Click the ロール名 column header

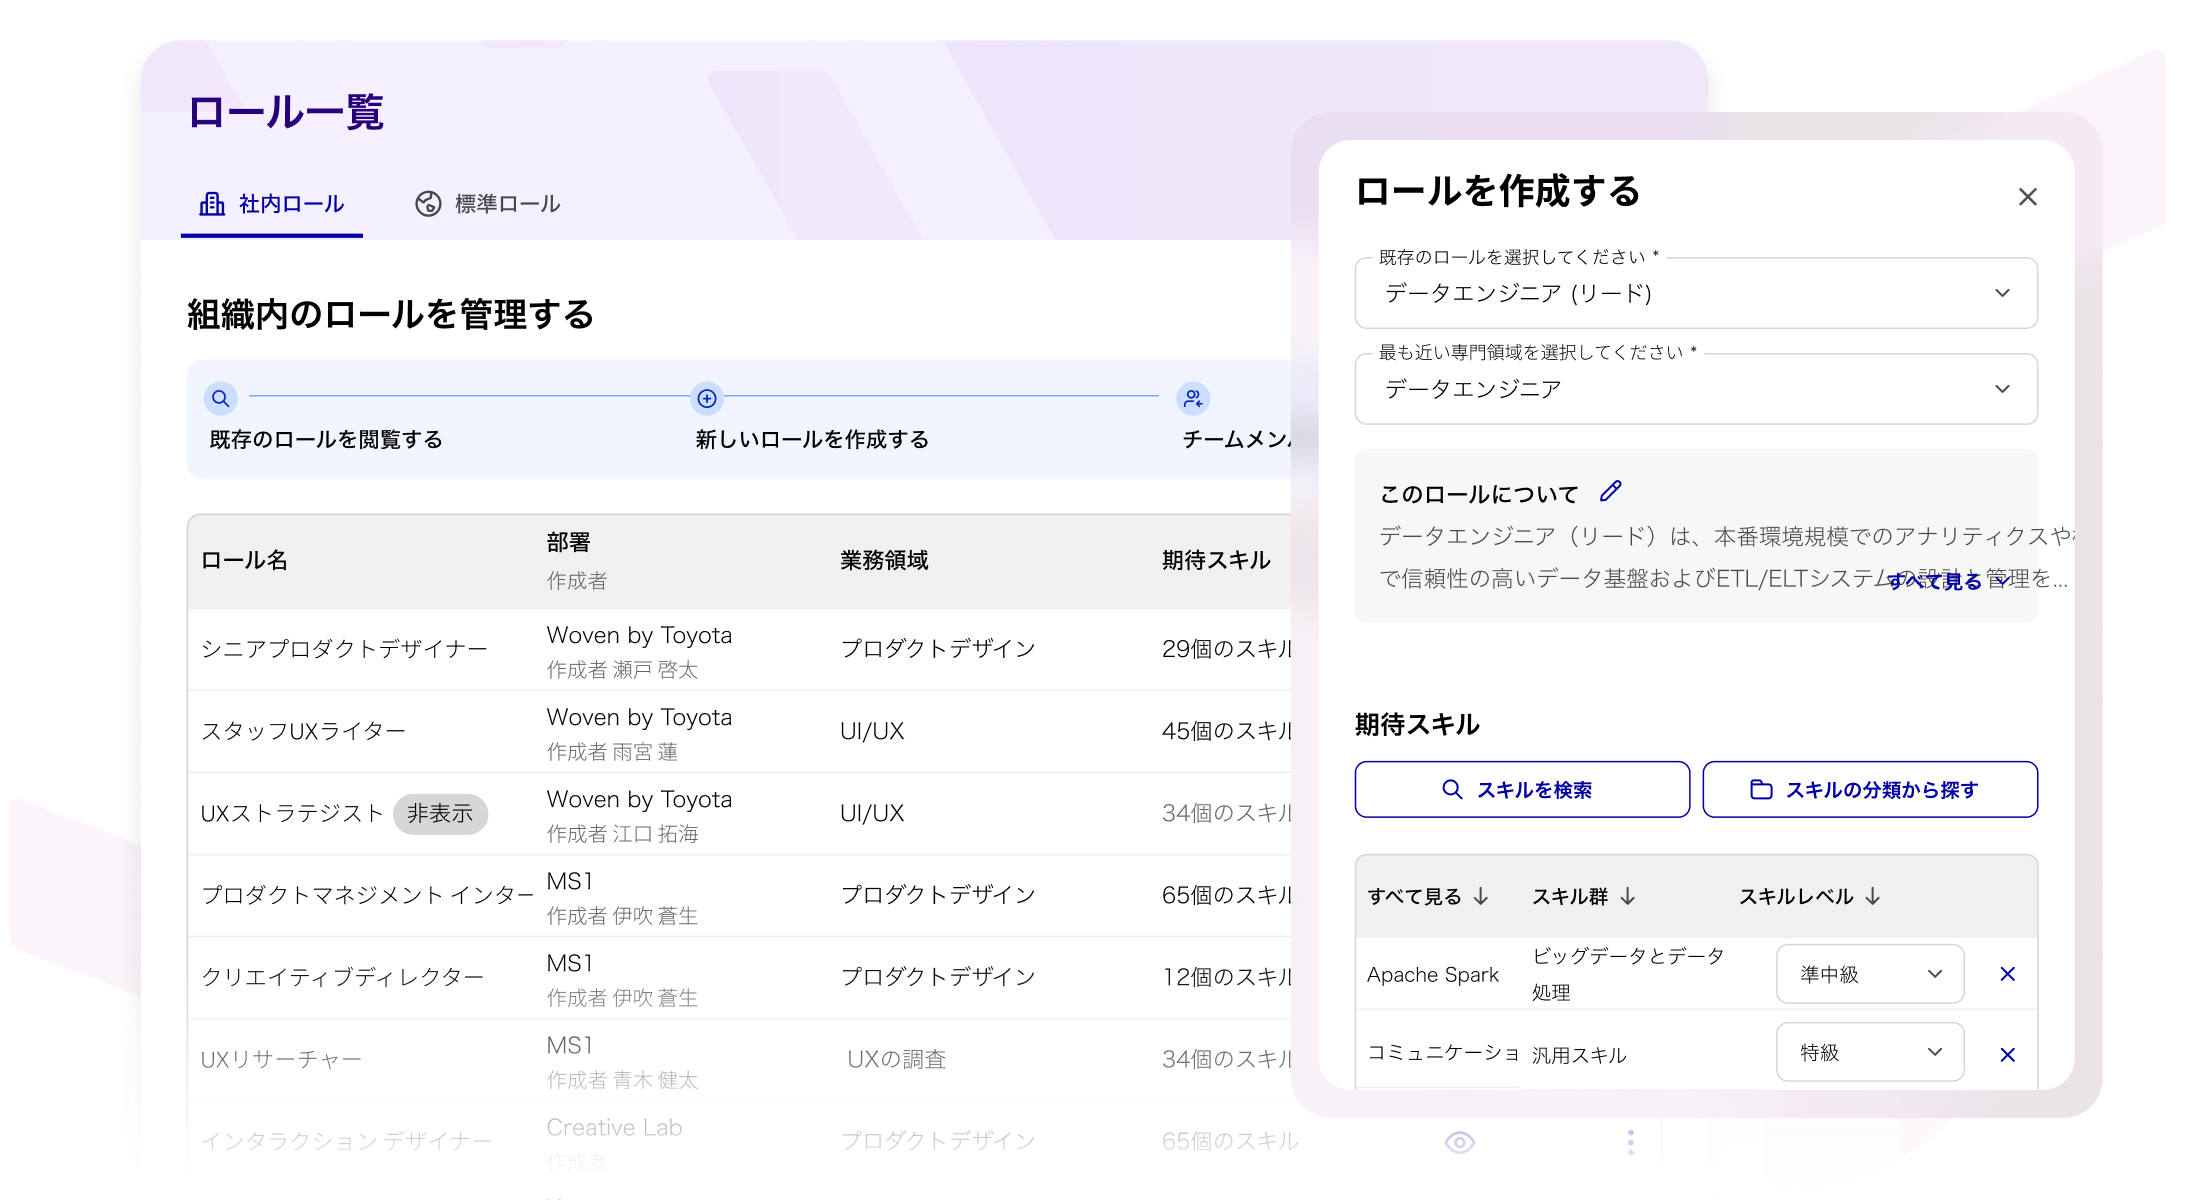tap(245, 560)
